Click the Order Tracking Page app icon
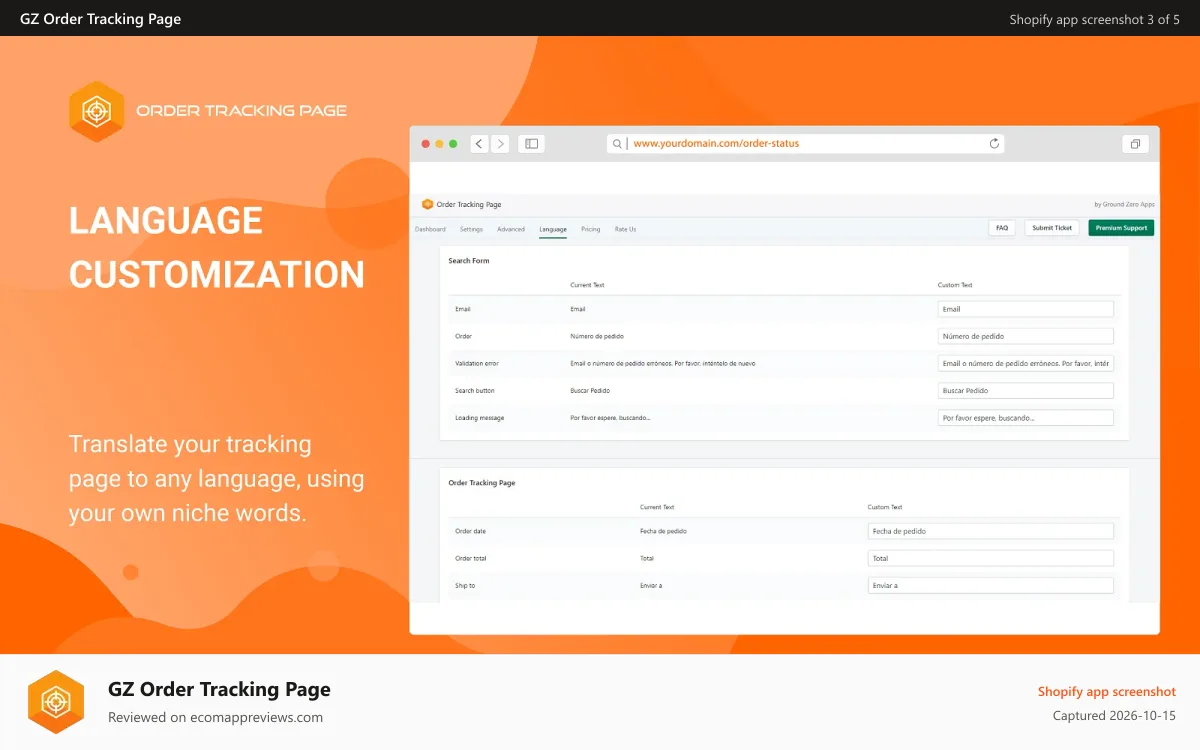Screen dimensions: 1200x750 coord(427,204)
